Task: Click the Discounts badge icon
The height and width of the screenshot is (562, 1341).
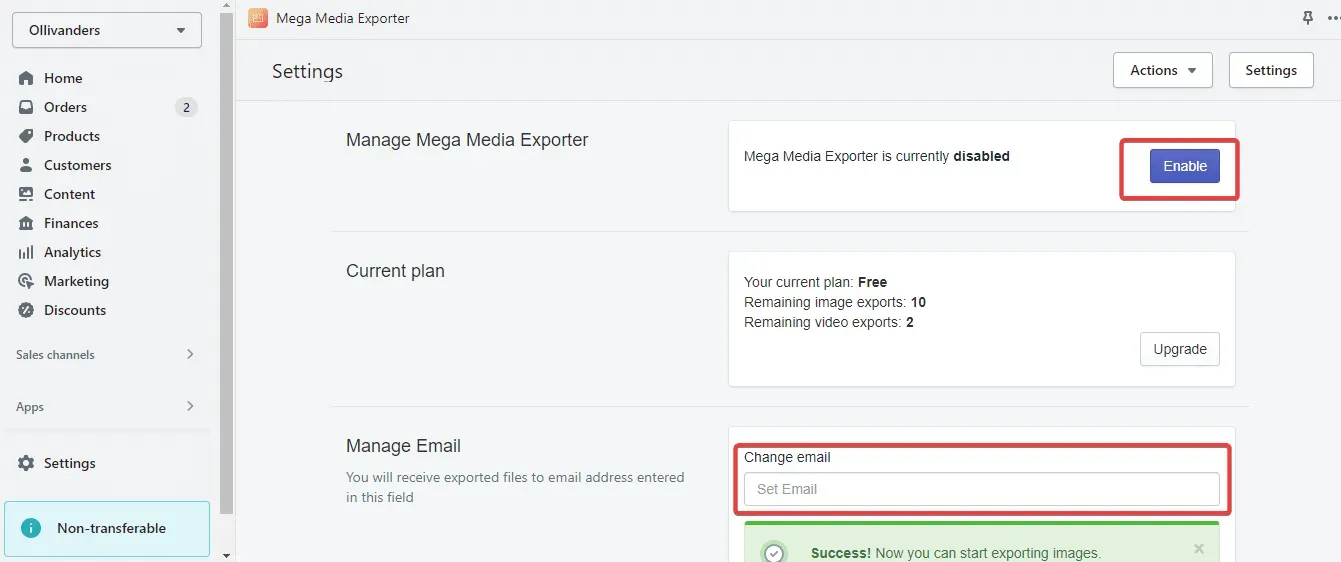Action: (x=27, y=310)
